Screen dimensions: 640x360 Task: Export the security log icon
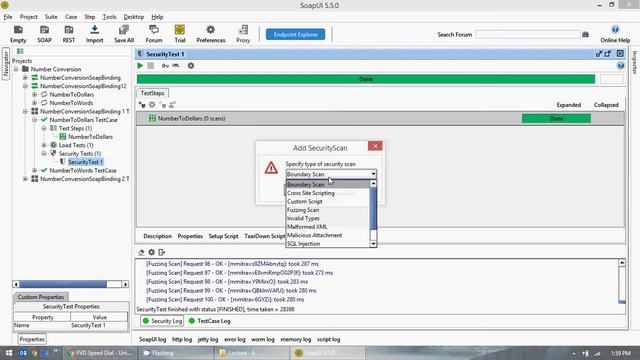coord(162,253)
